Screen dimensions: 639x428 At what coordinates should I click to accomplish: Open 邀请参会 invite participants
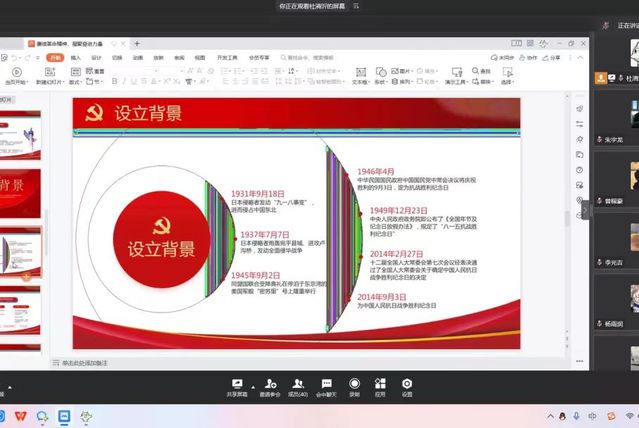(x=268, y=383)
